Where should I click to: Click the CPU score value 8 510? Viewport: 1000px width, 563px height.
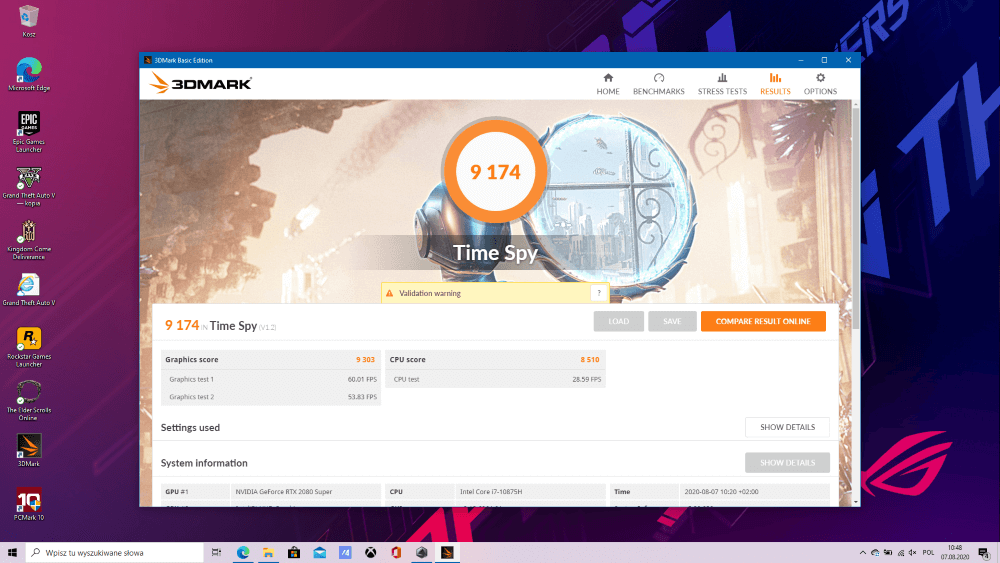click(x=590, y=360)
